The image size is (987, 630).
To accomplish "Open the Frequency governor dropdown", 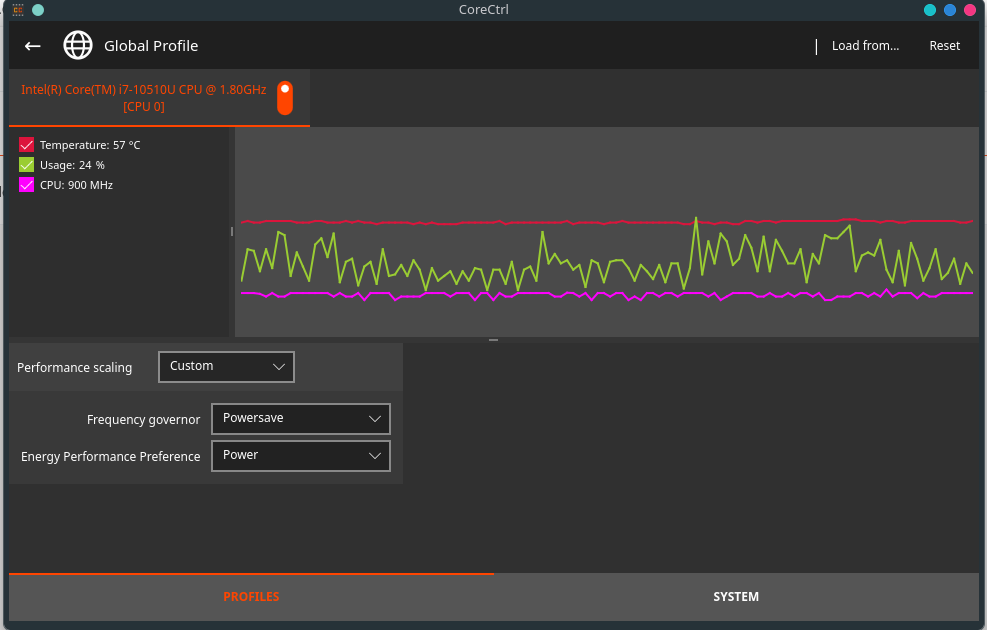I will coord(301,419).
